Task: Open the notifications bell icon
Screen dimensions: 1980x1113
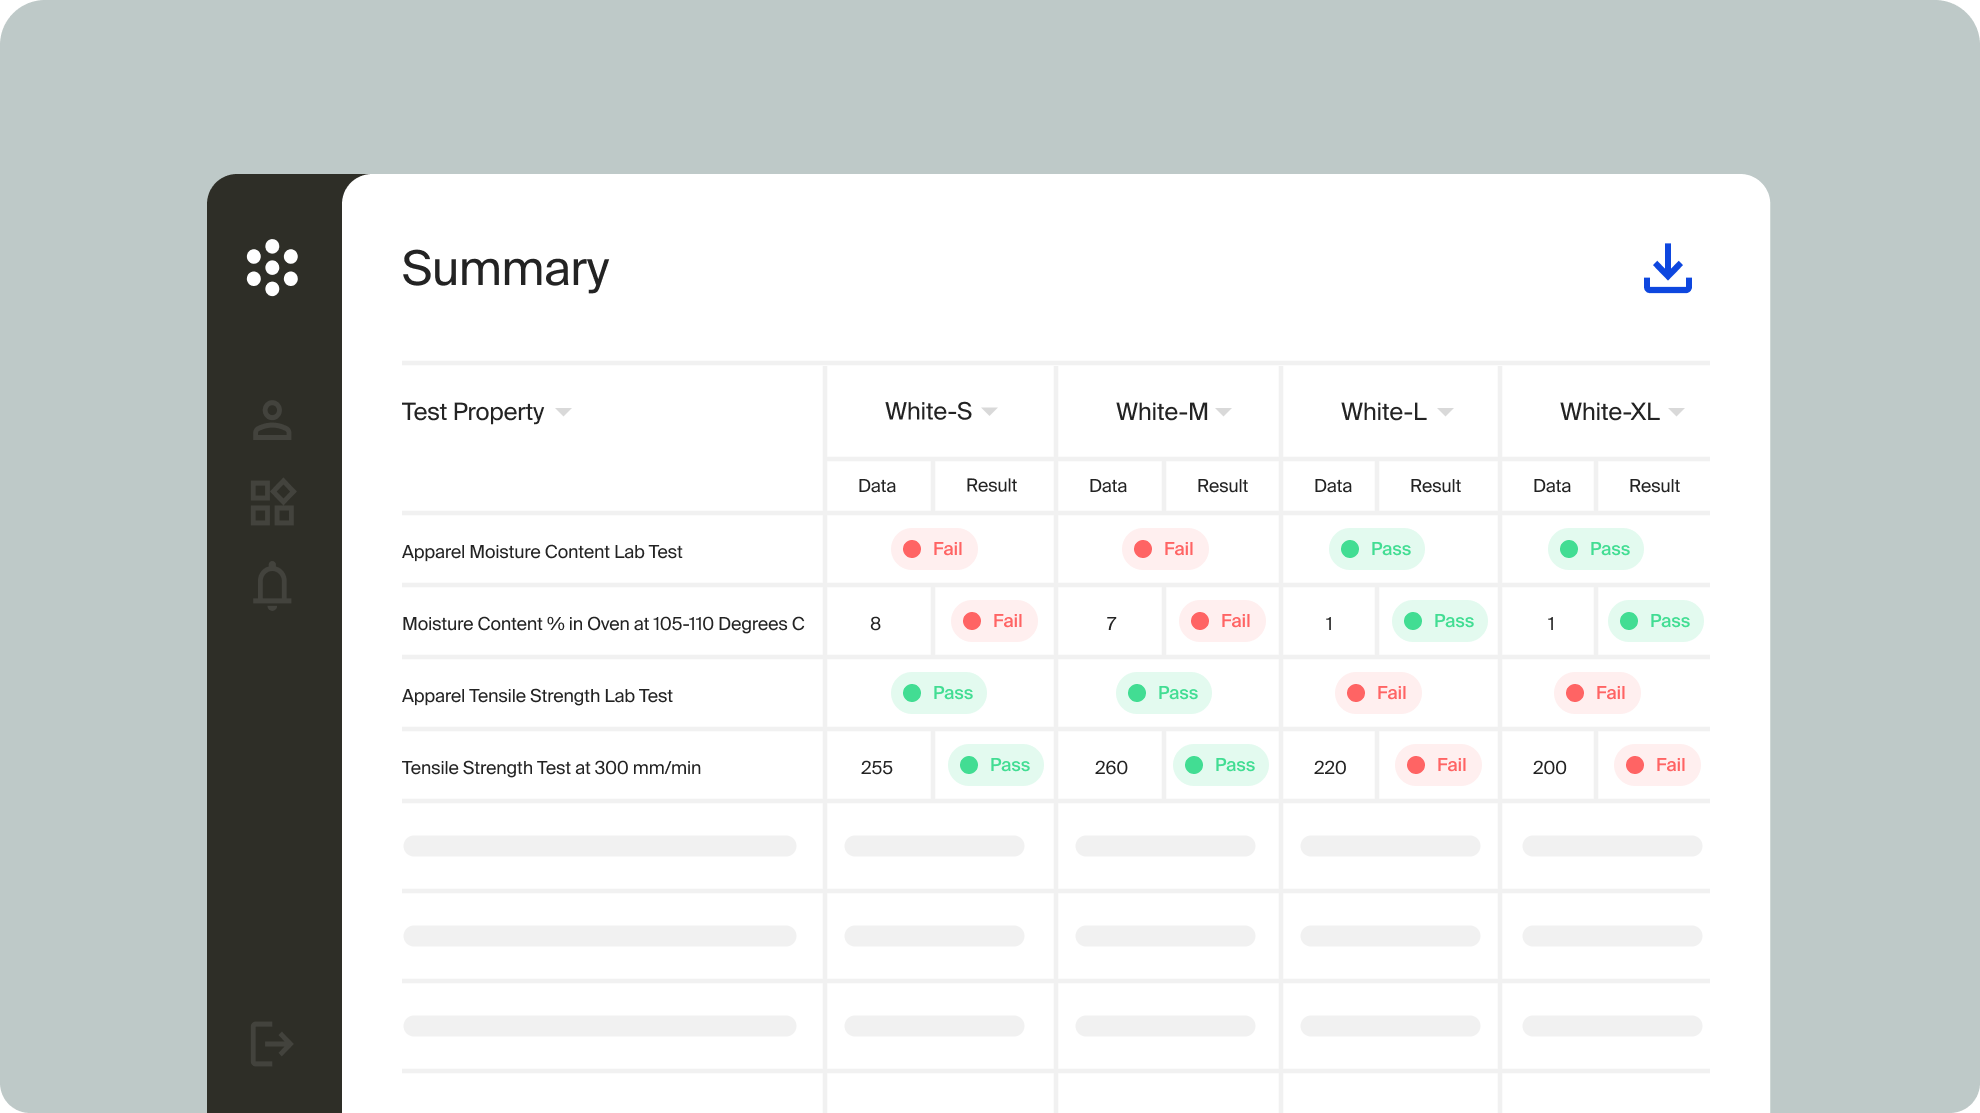Action: point(272,585)
